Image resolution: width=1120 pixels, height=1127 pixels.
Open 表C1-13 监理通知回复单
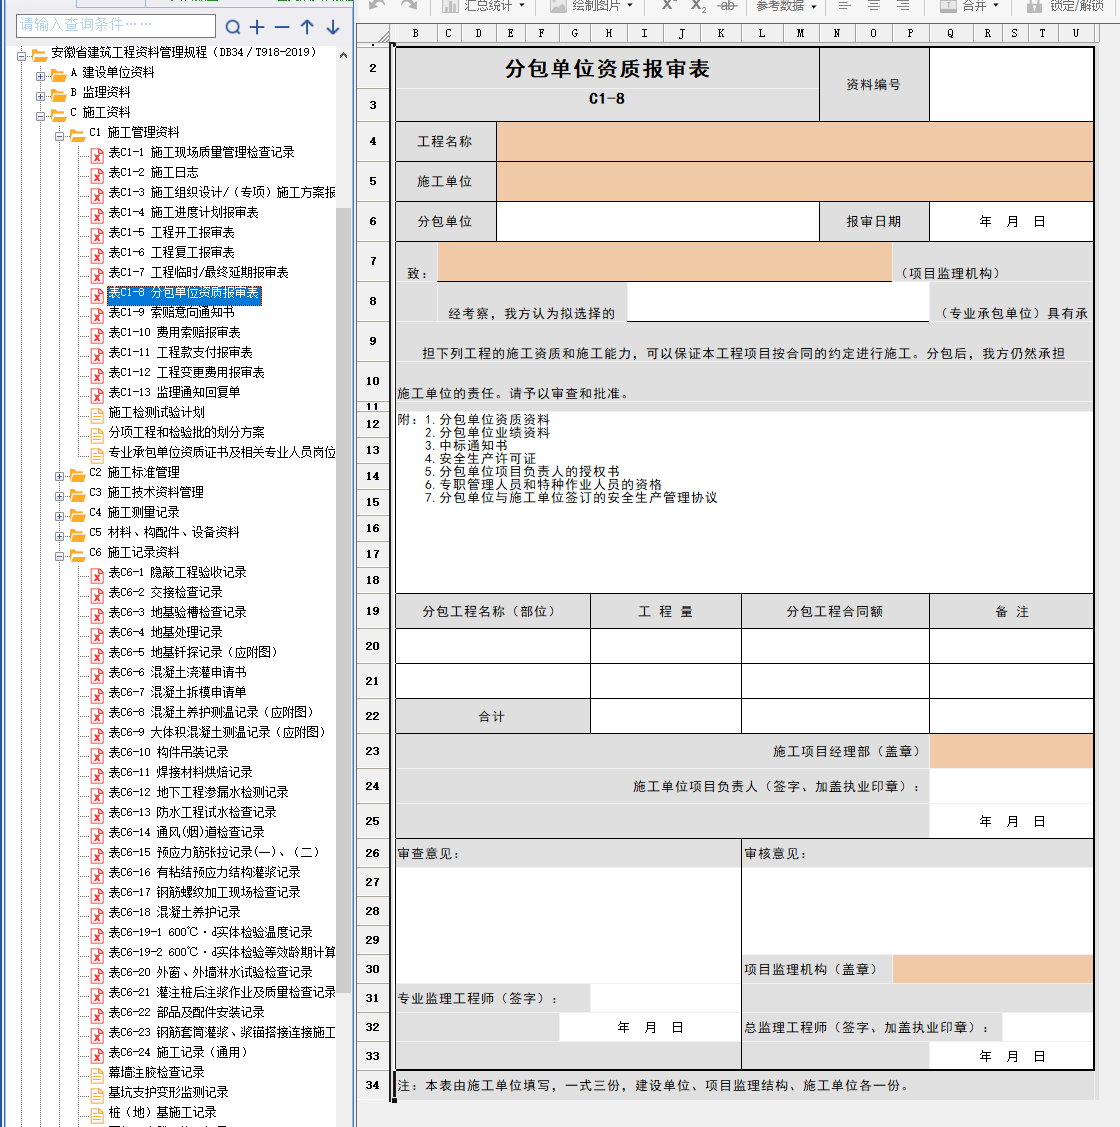tap(174, 392)
